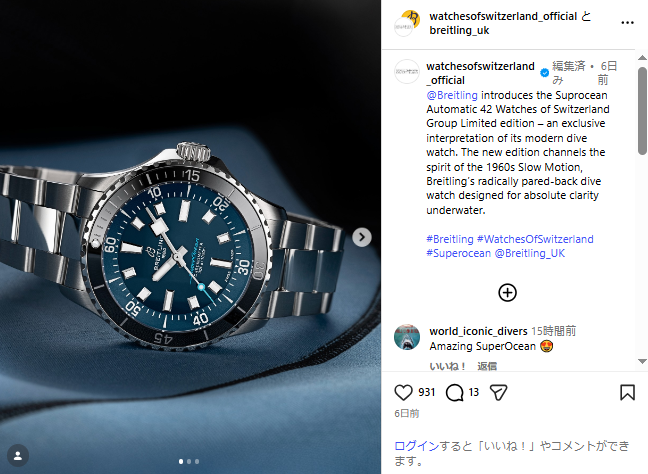The width and height of the screenshot is (648, 474).
Task: Open the #WatchesOfSwitzerland hashtag
Action: (535, 239)
